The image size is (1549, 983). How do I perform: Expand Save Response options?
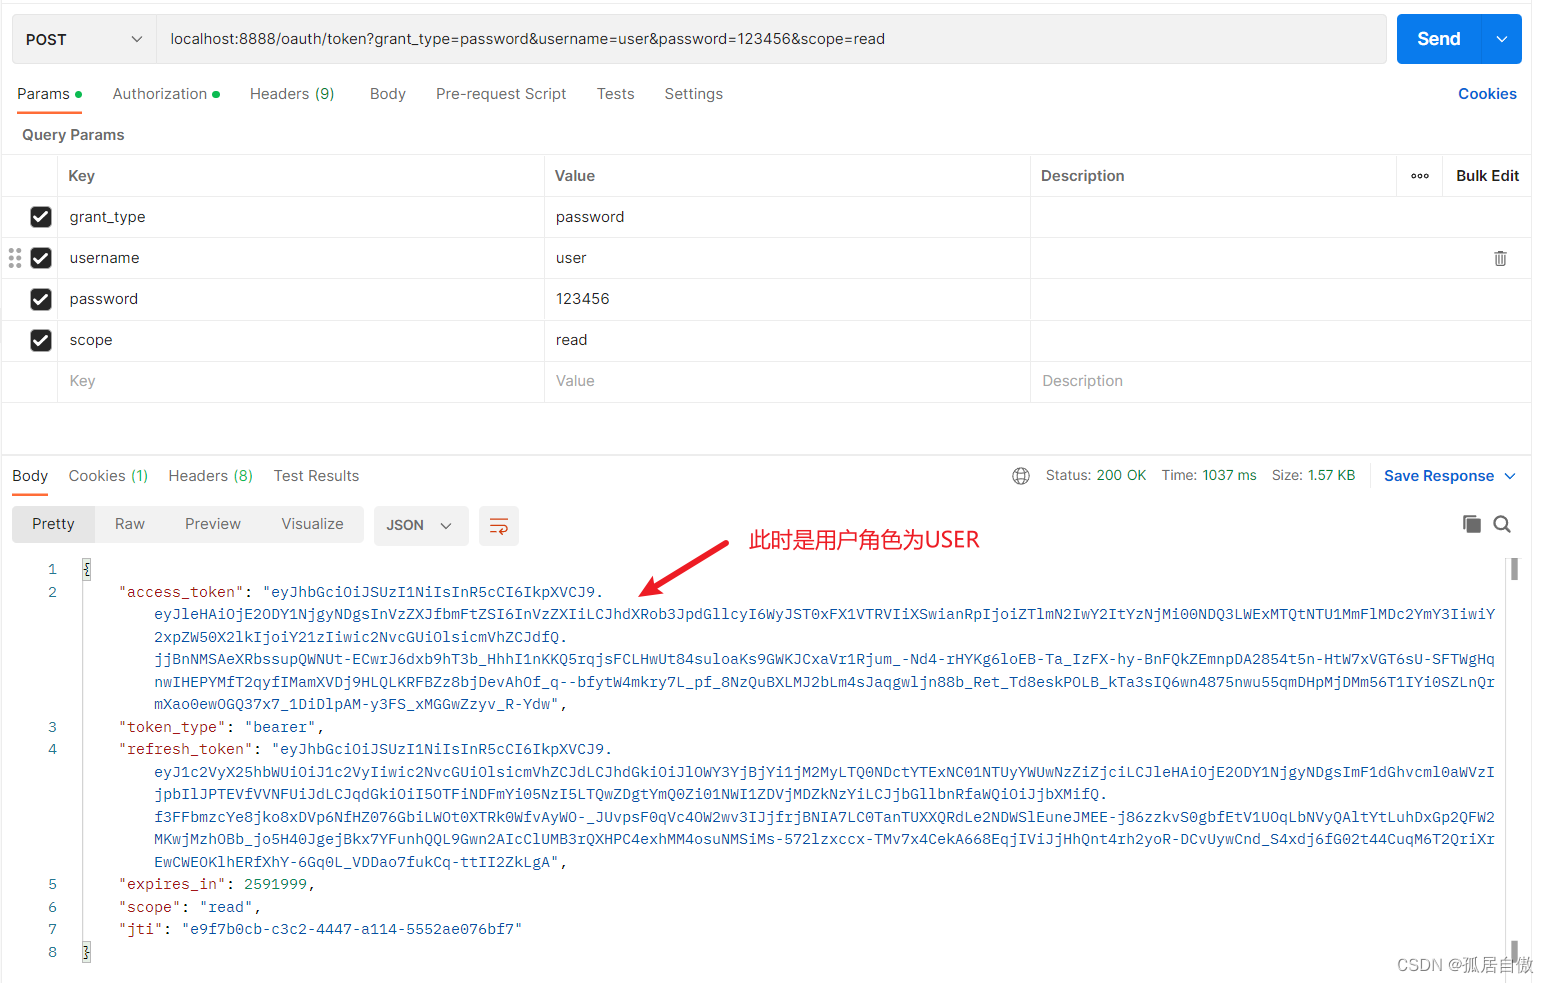pyautogui.click(x=1510, y=476)
